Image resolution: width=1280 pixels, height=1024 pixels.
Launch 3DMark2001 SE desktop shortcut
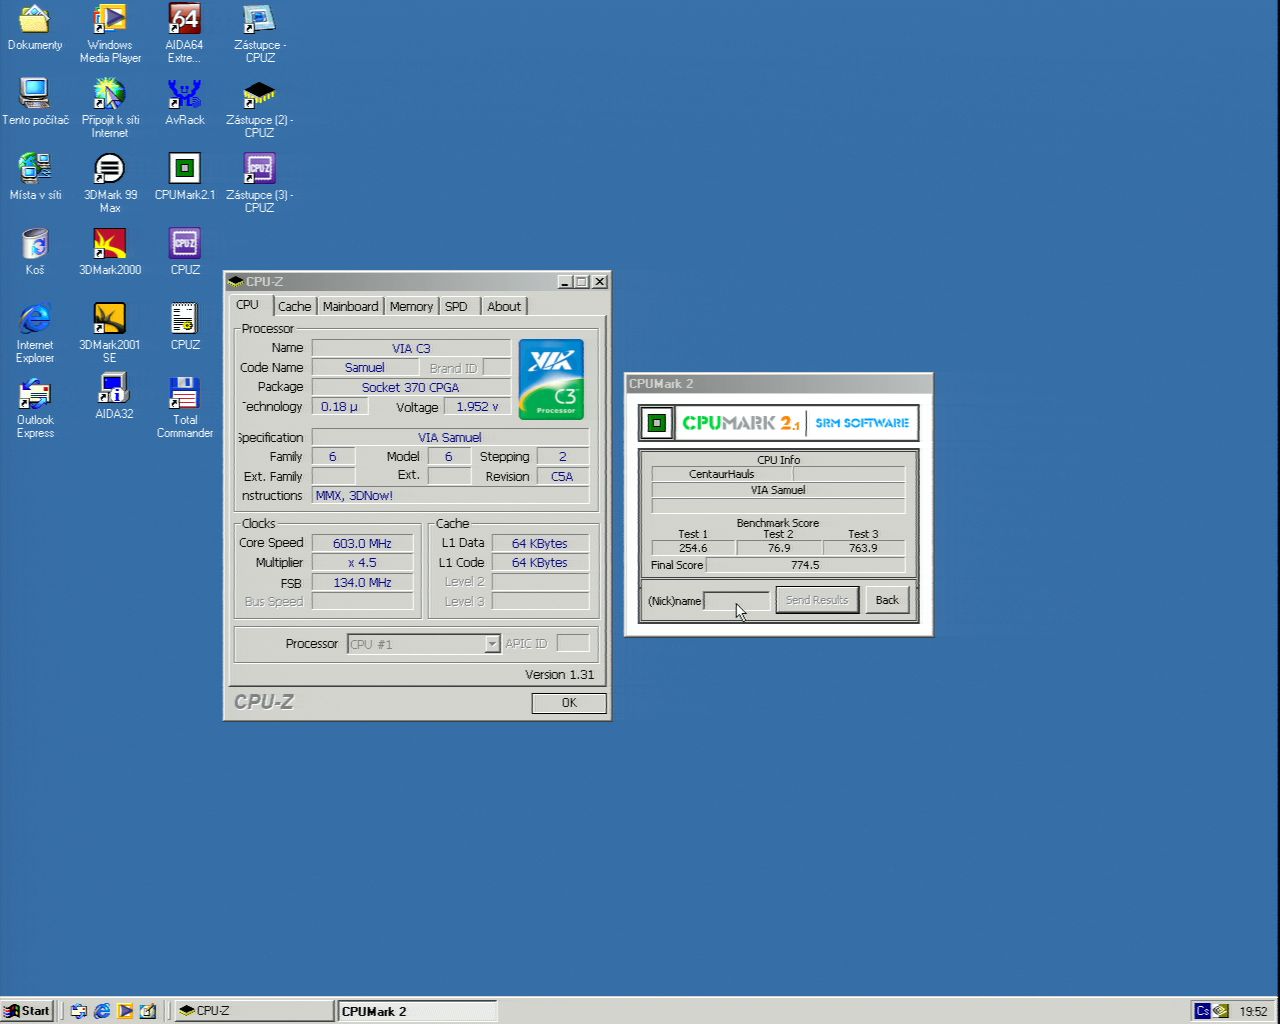pos(110,319)
